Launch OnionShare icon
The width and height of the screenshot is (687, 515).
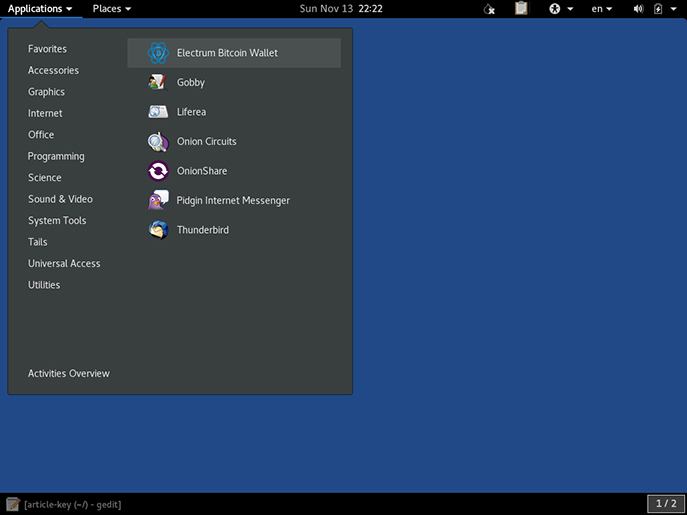[158, 171]
